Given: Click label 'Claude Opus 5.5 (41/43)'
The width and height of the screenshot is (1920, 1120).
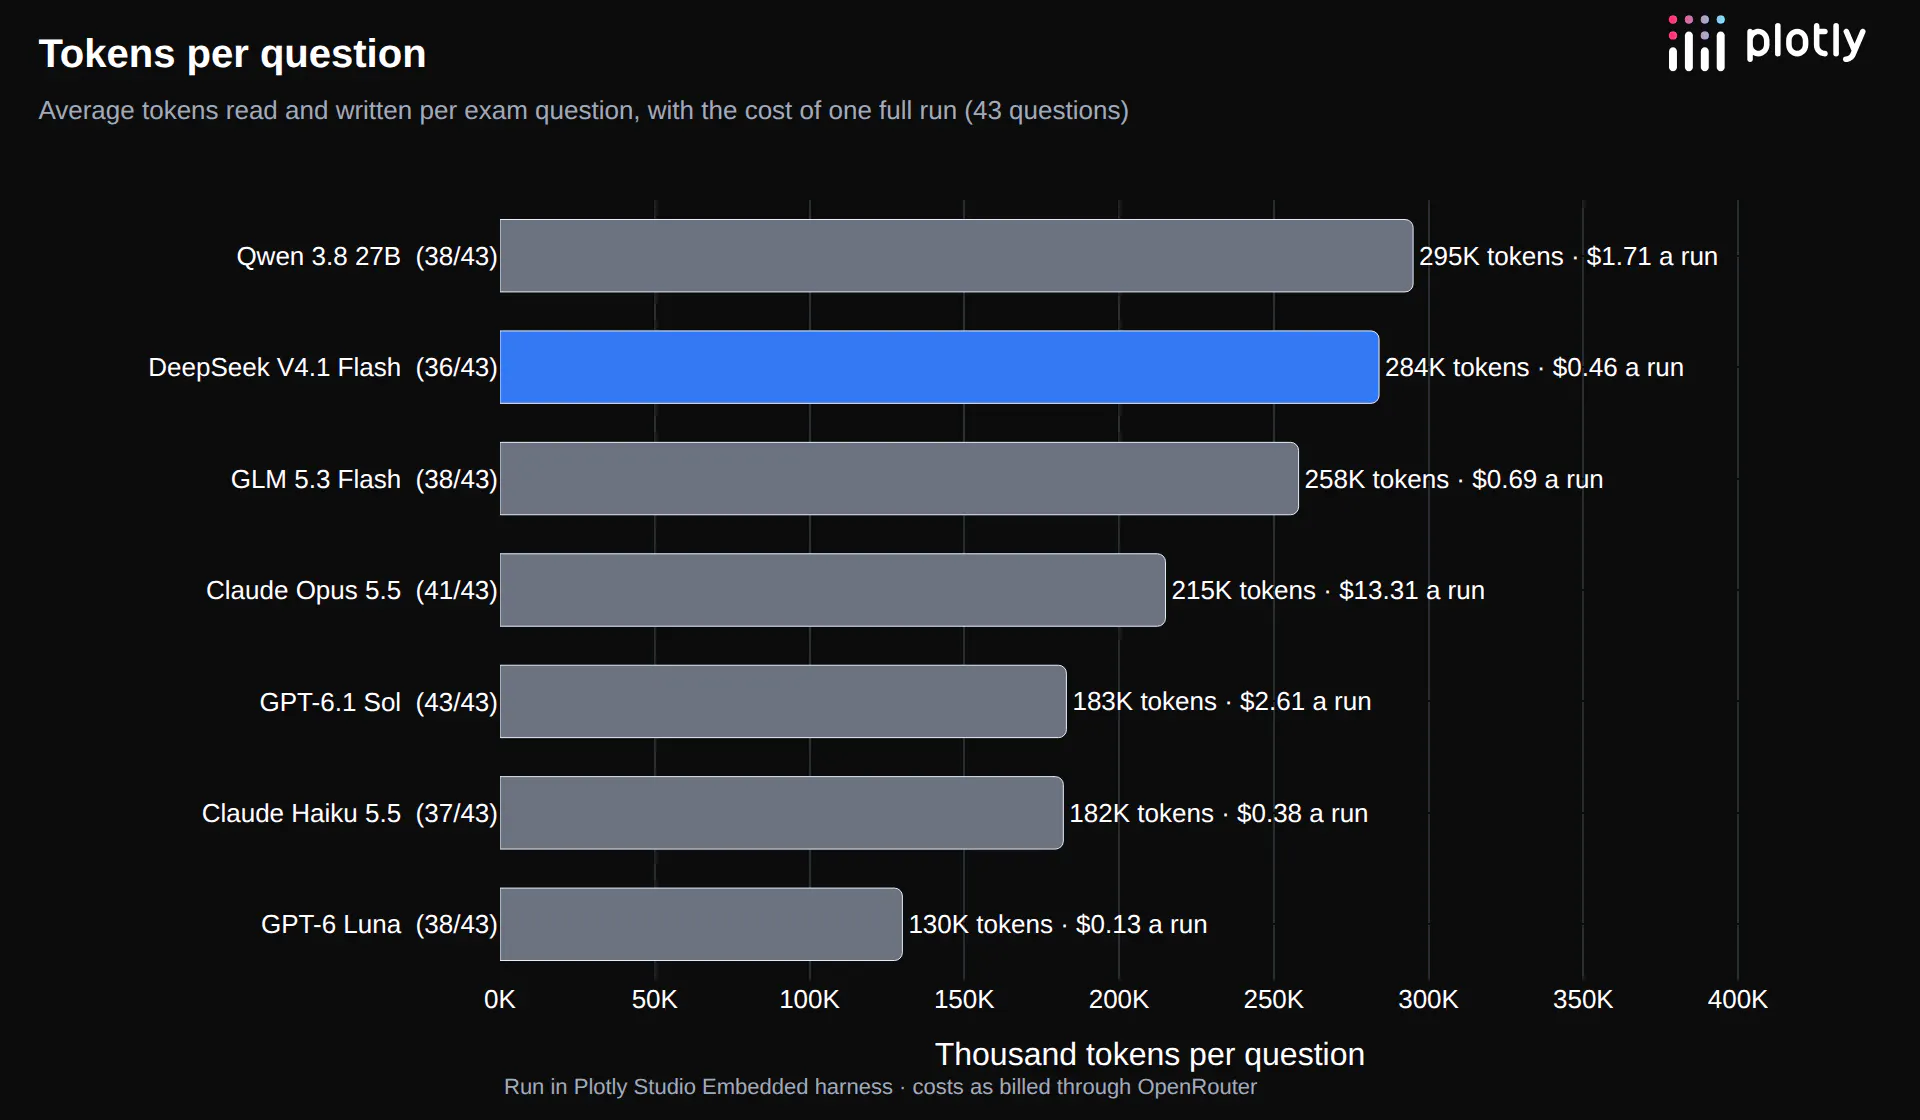Looking at the screenshot, I should click(x=352, y=590).
